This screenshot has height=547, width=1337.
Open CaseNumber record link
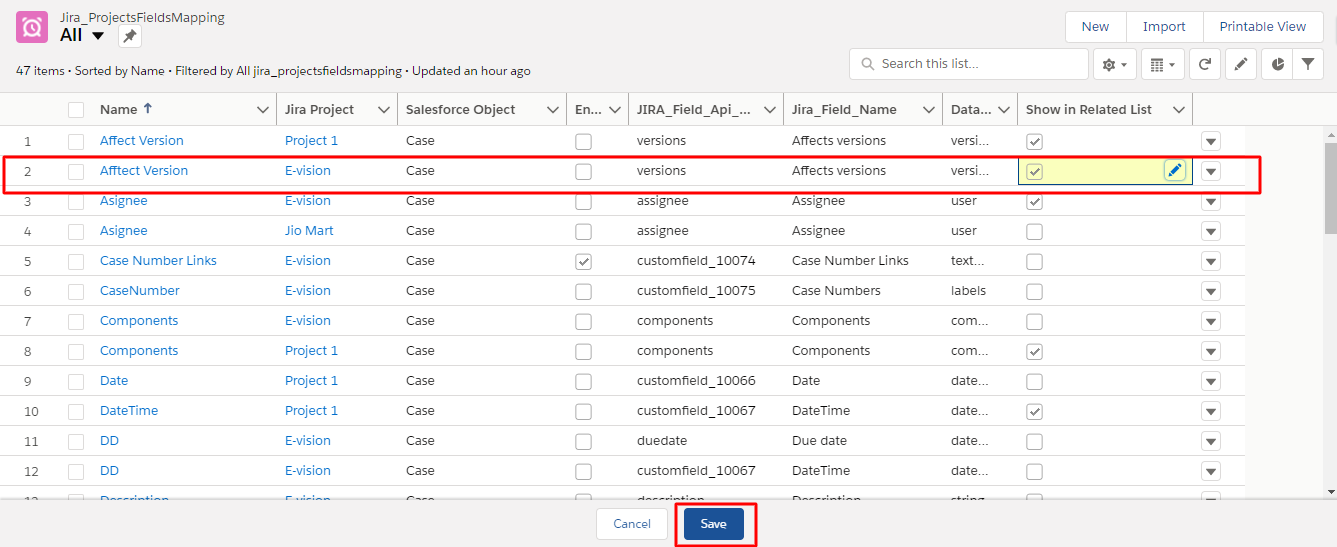140,291
